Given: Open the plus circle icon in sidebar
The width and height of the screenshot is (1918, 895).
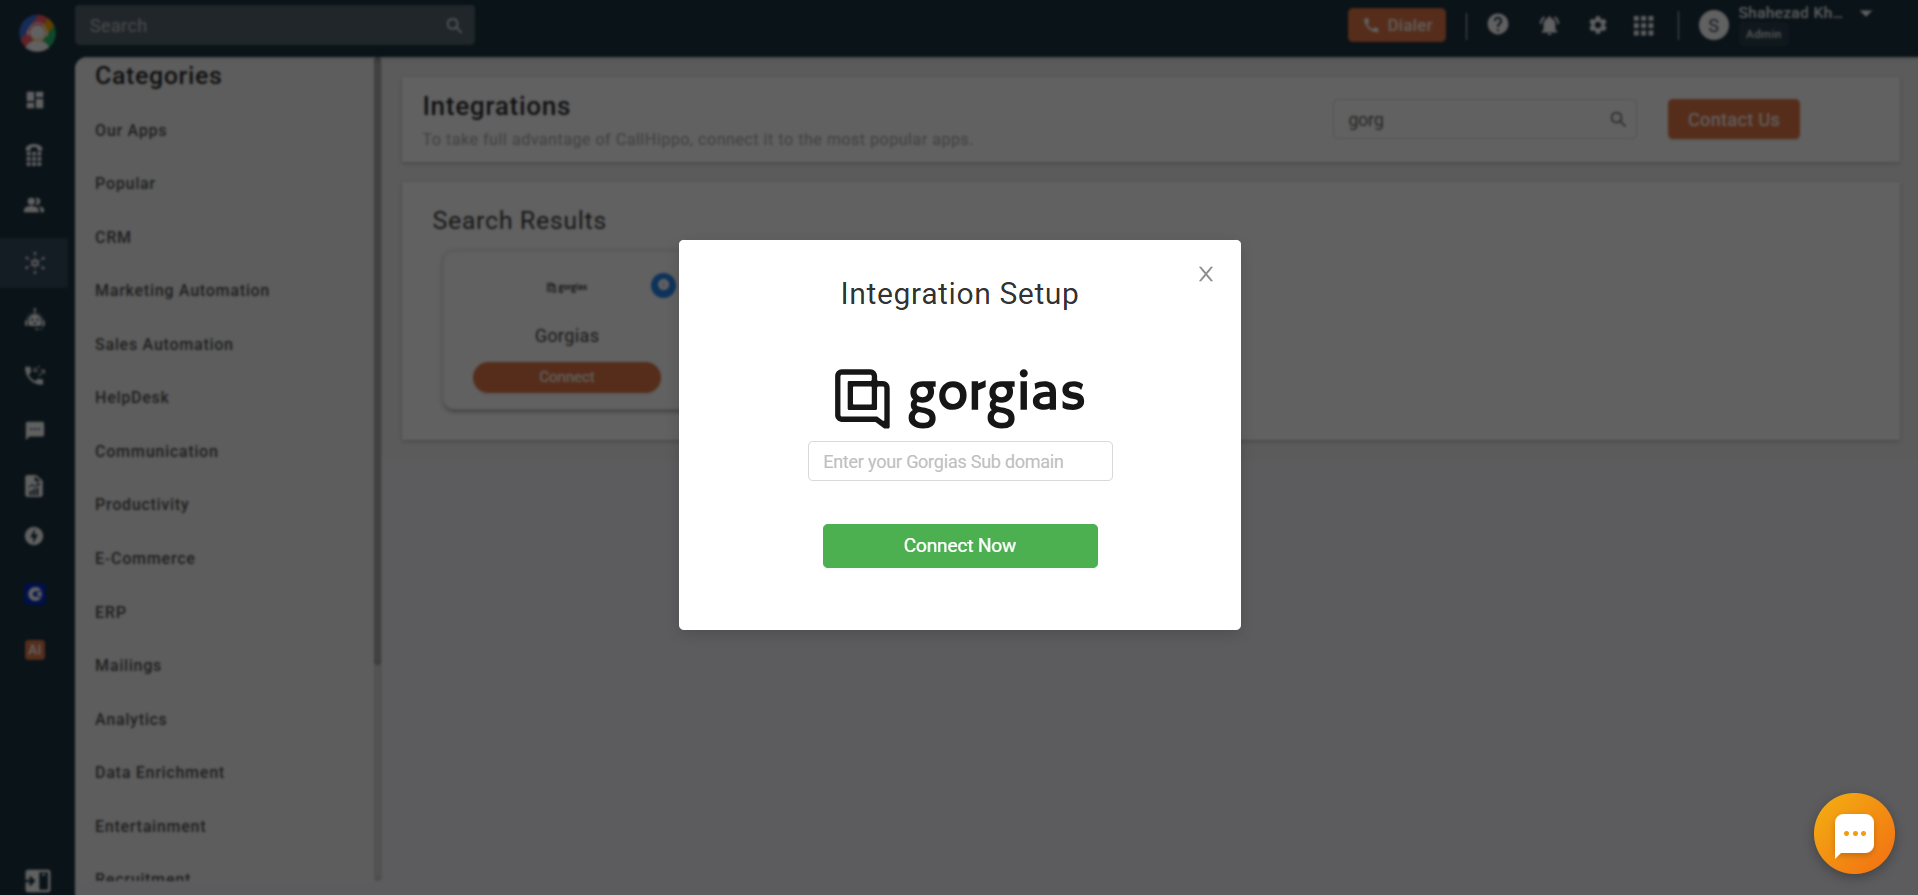Looking at the screenshot, I should (x=35, y=536).
